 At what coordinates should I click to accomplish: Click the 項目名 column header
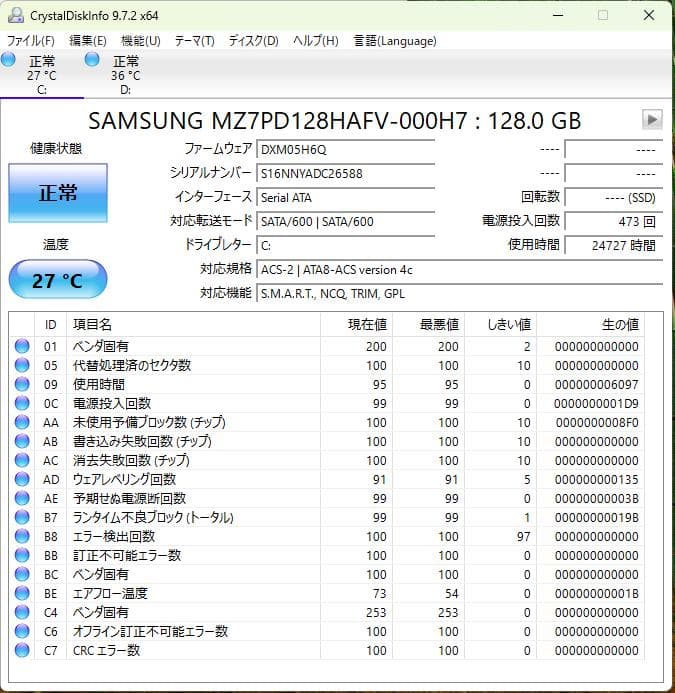(x=193, y=325)
